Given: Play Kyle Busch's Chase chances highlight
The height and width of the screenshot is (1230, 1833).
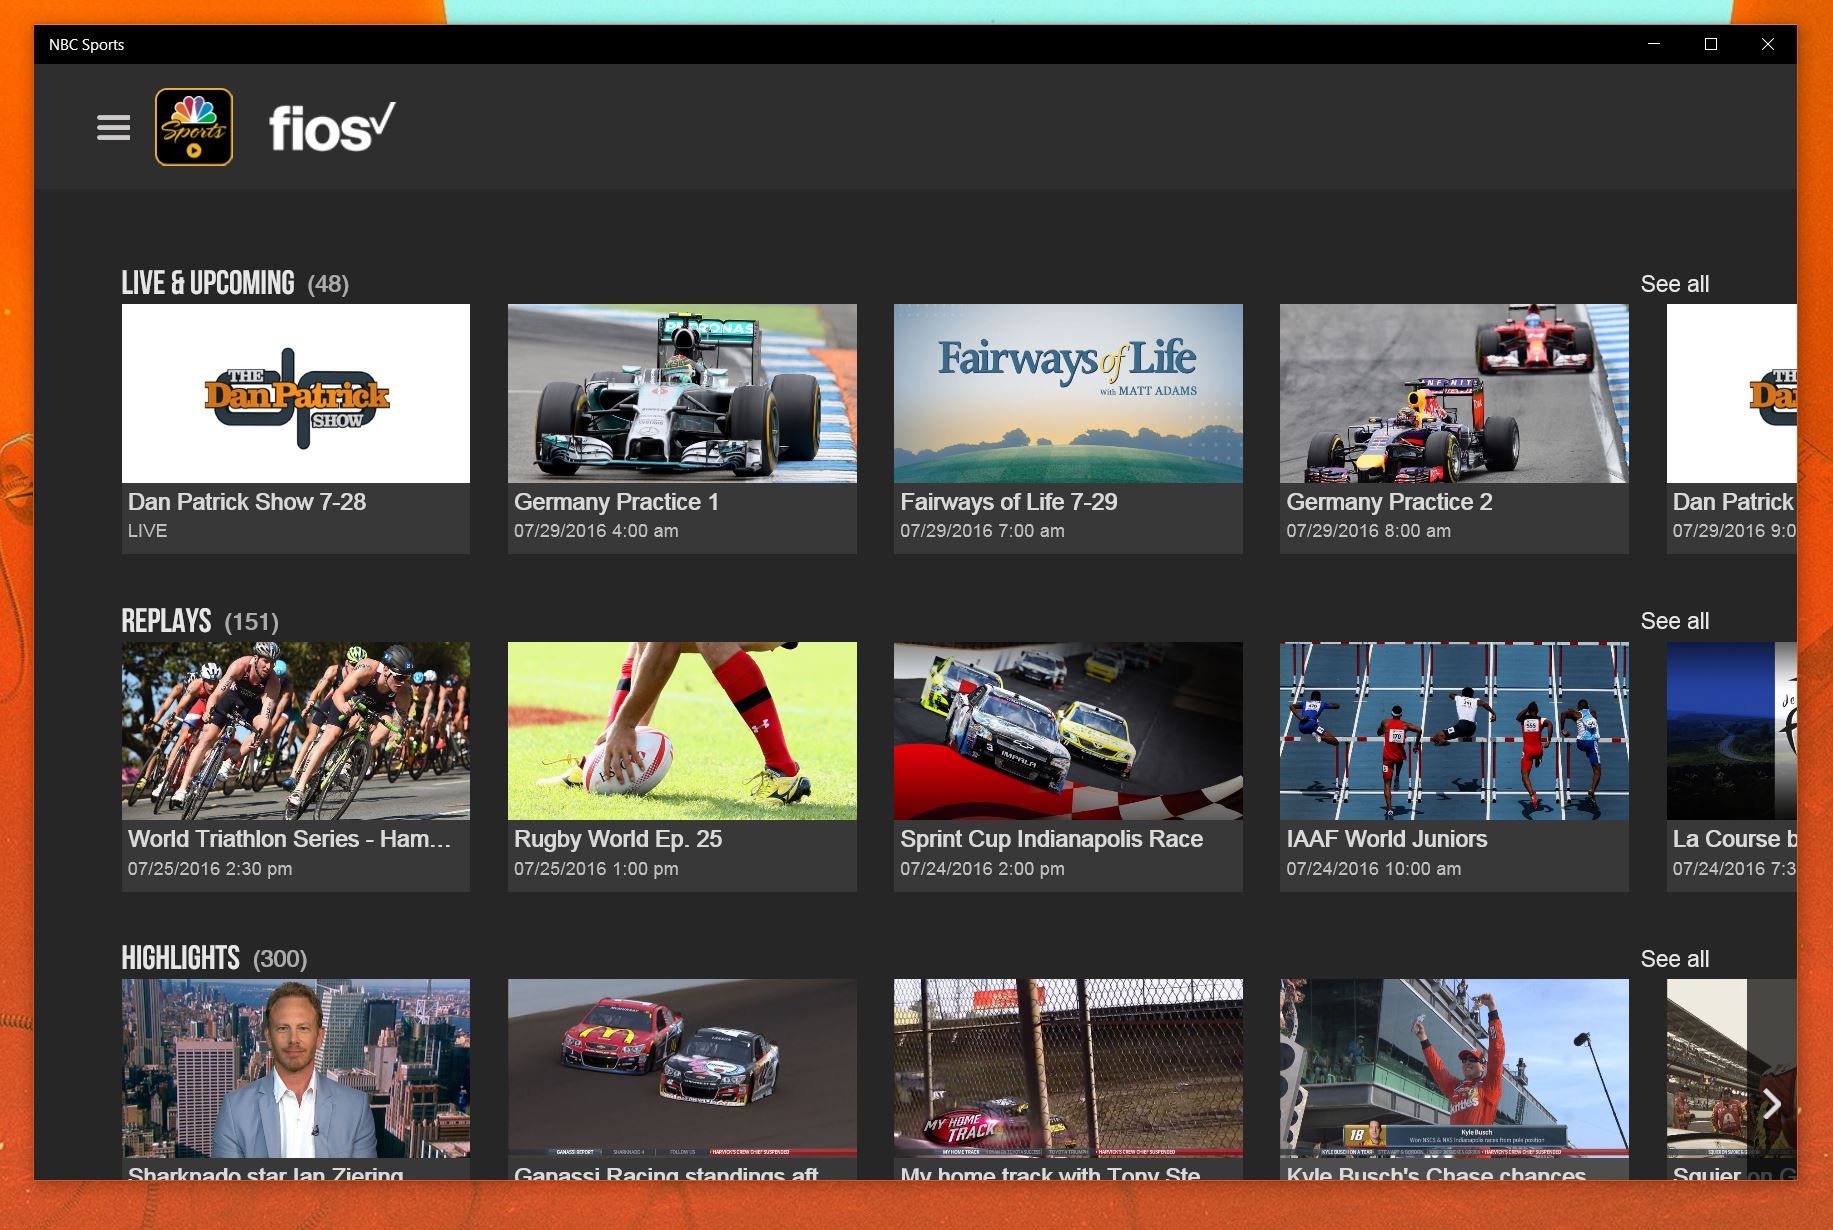Looking at the screenshot, I should pyautogui.click(x=1453, y=1068).
